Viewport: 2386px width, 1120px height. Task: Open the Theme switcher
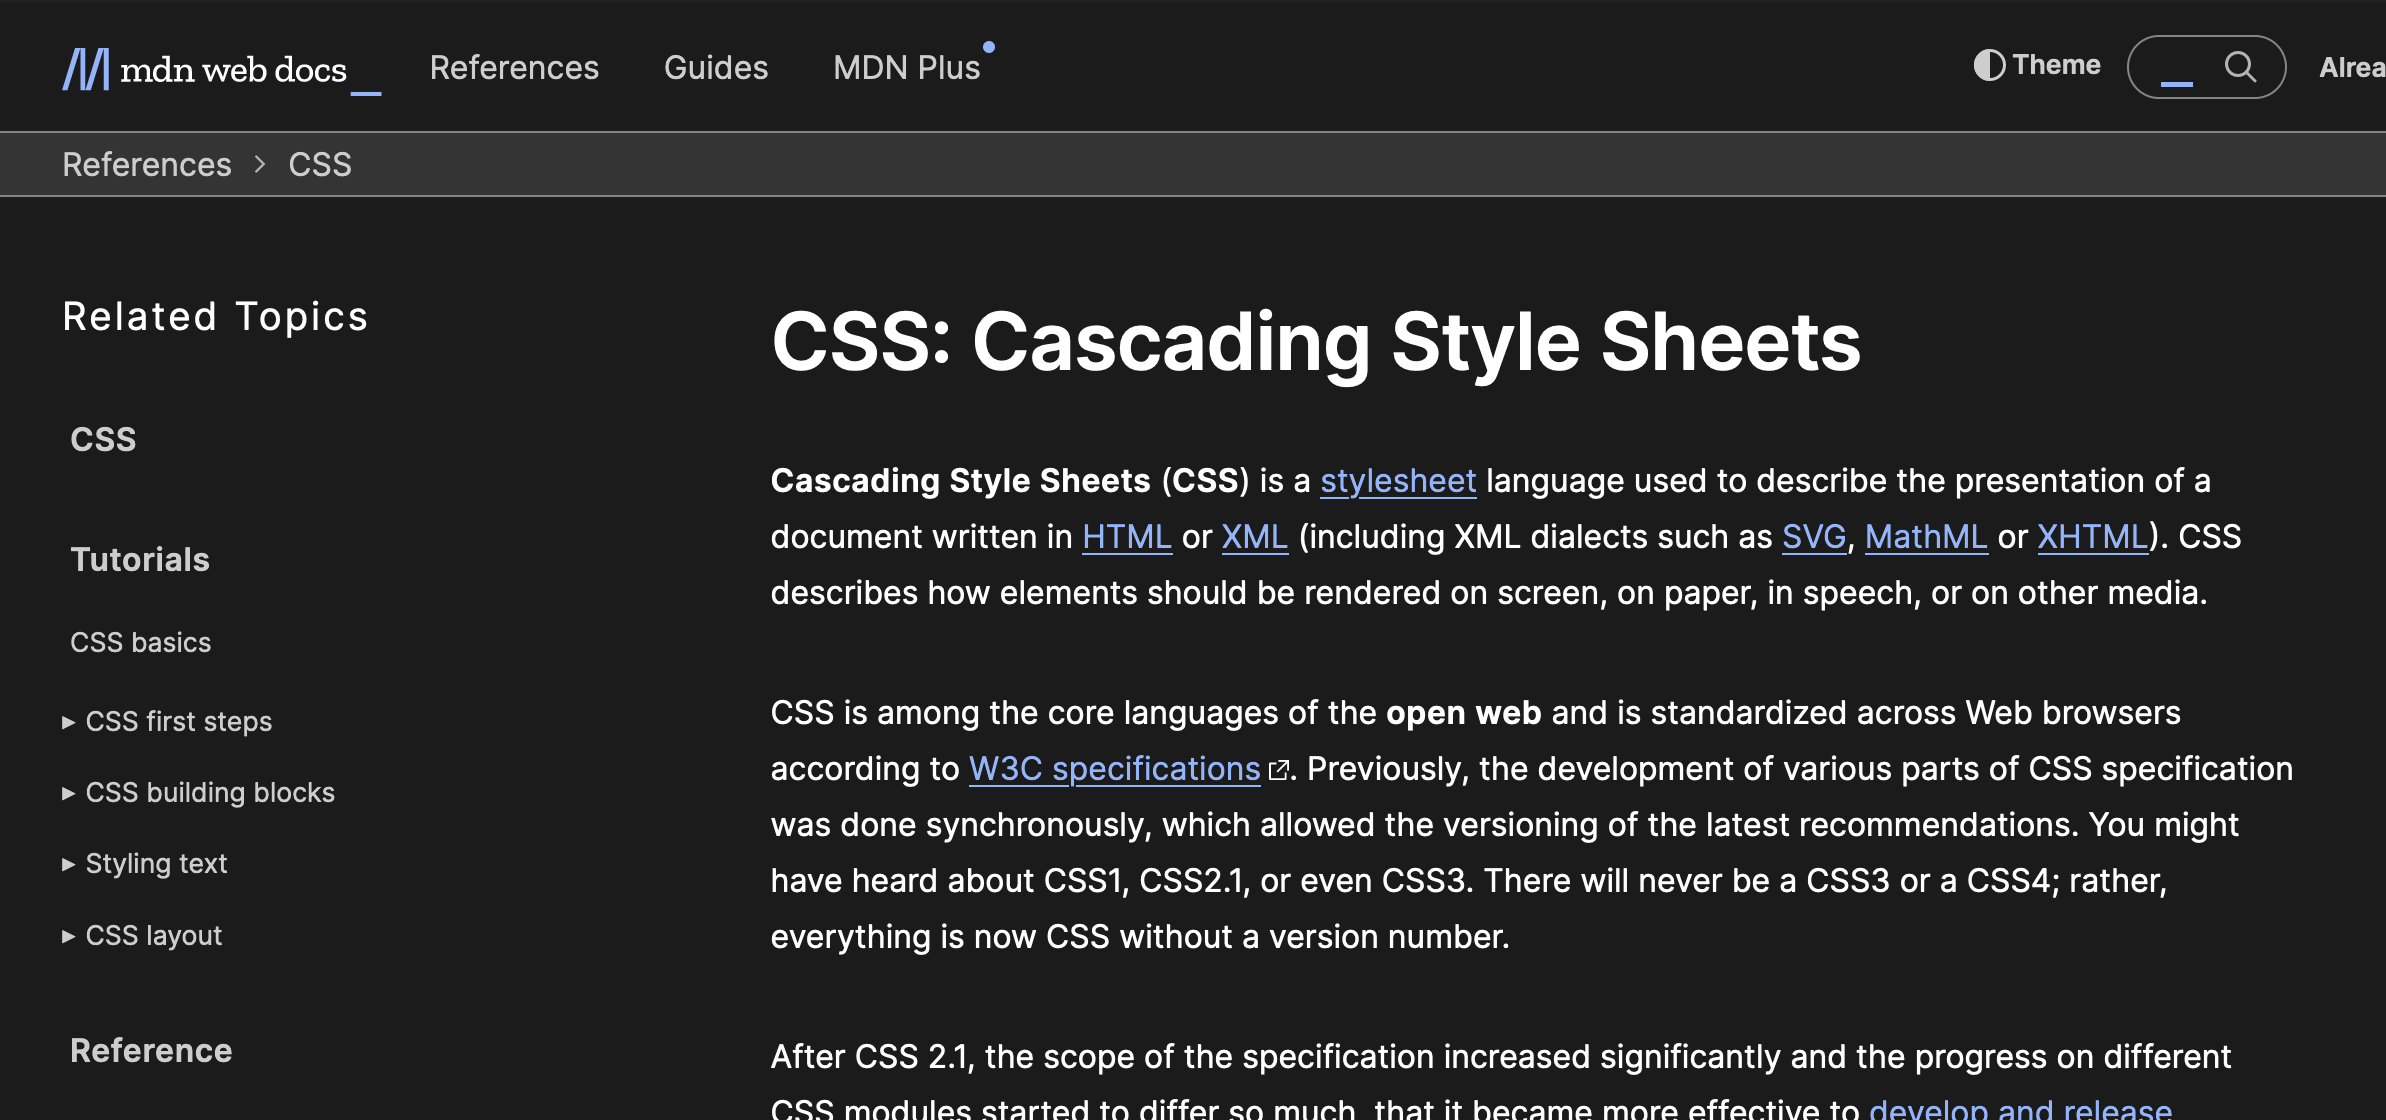click(2037, 65)
